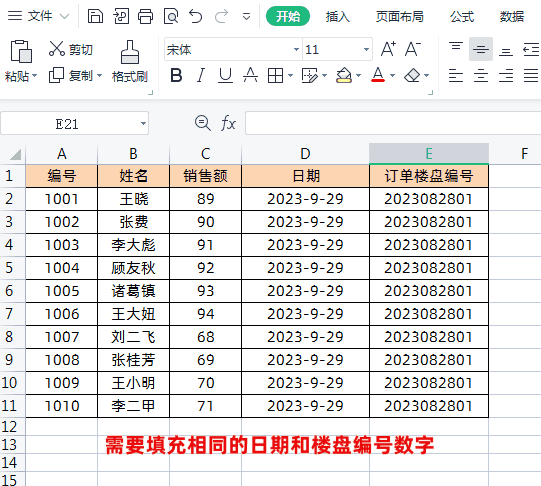Decrease font size with A- icon
The height and width of the screenshot is (486, 541).
(413, 49)
